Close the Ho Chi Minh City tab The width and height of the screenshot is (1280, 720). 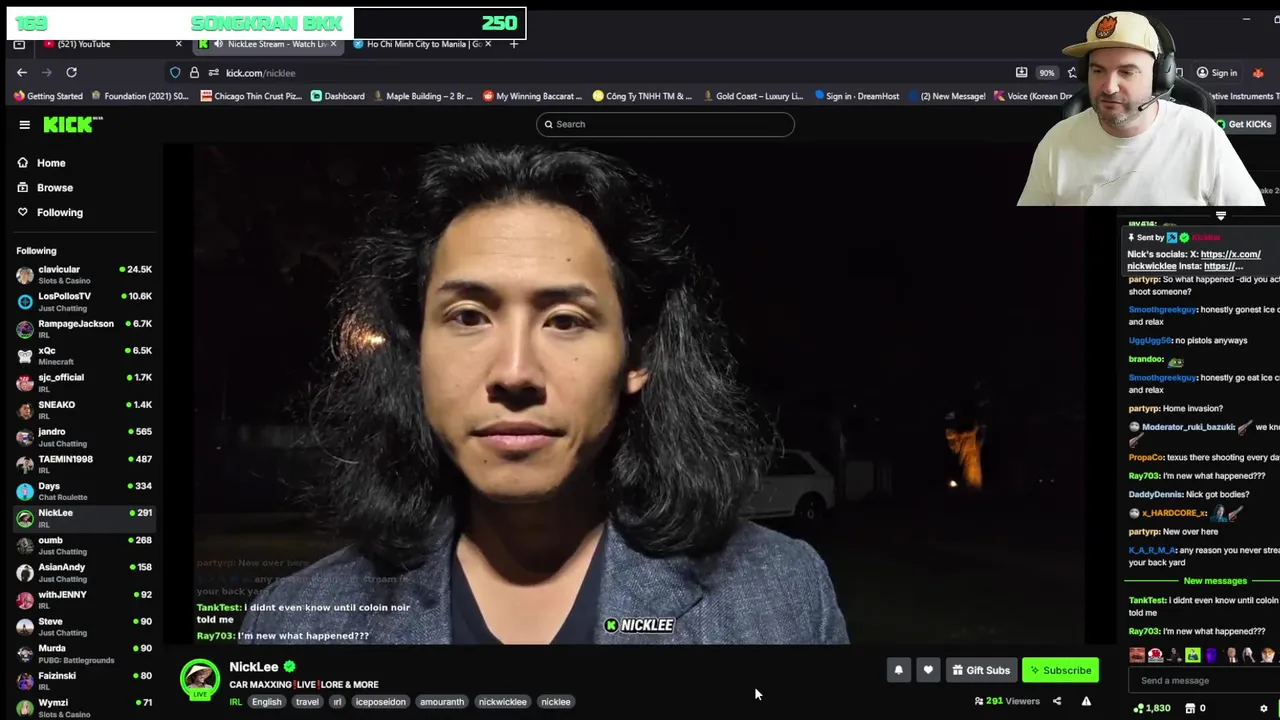488,44
